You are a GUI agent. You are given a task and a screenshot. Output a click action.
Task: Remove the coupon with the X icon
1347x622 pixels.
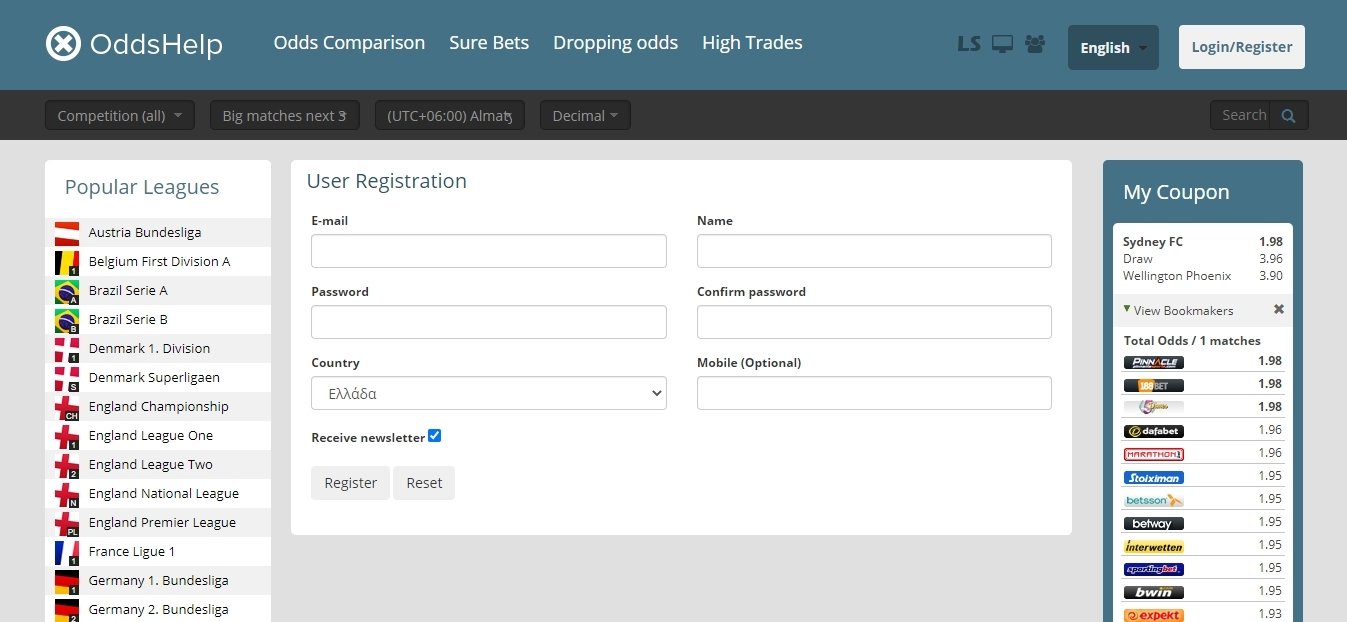click(x=1278, y=310)
